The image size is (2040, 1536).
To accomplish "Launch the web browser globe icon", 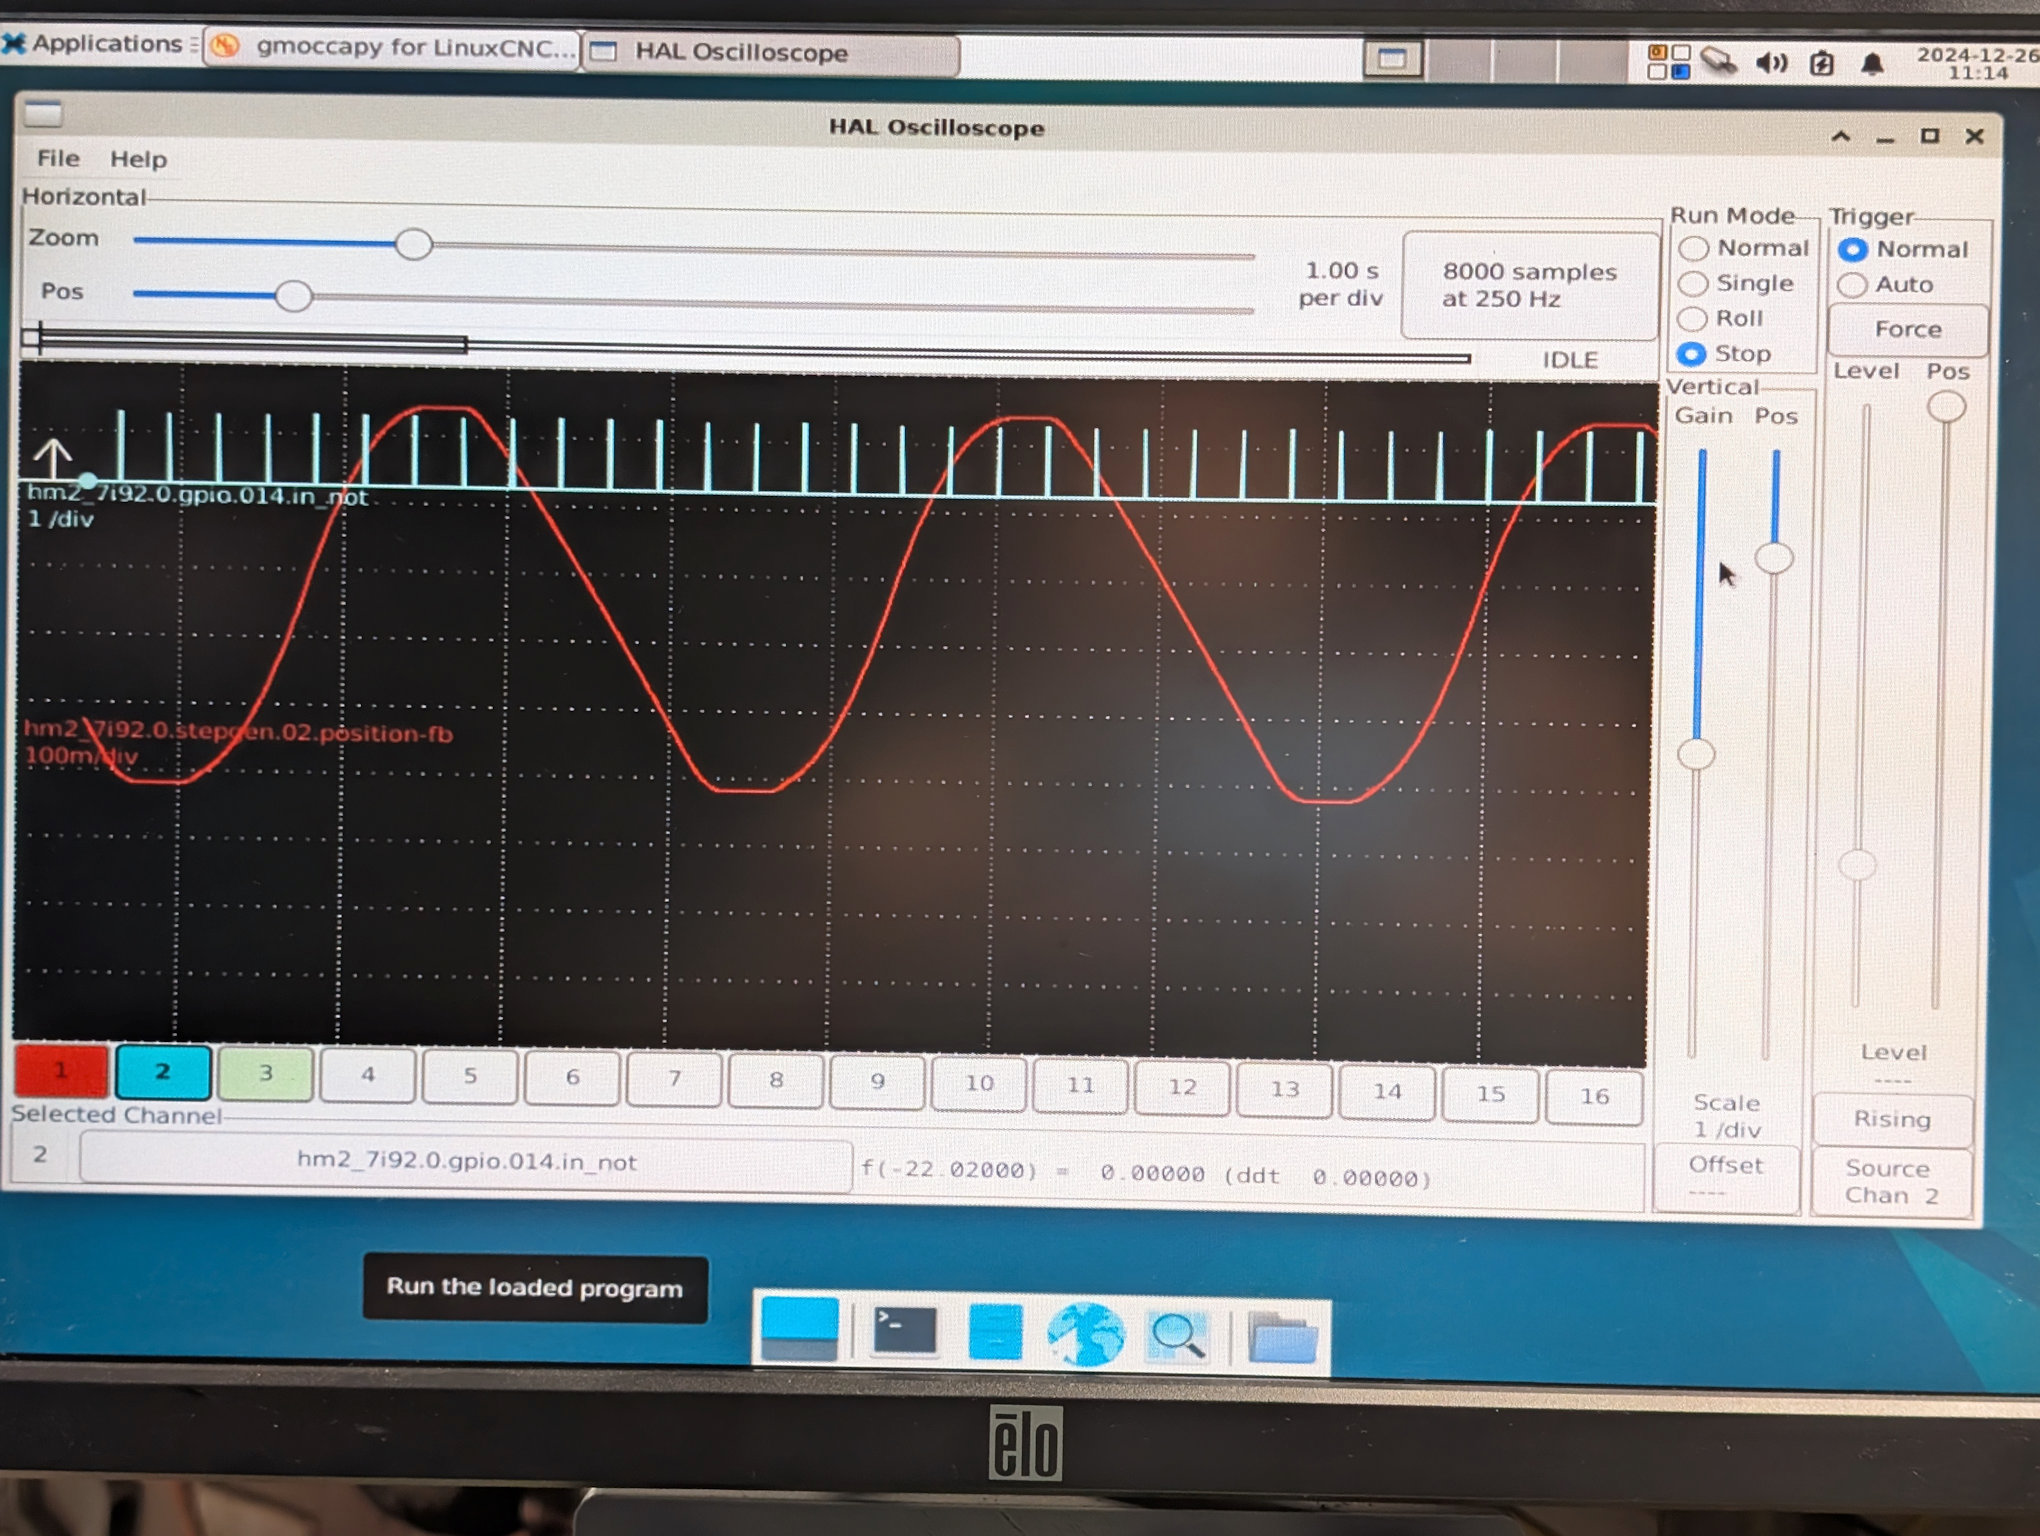I will (x=1085, y=1334).
